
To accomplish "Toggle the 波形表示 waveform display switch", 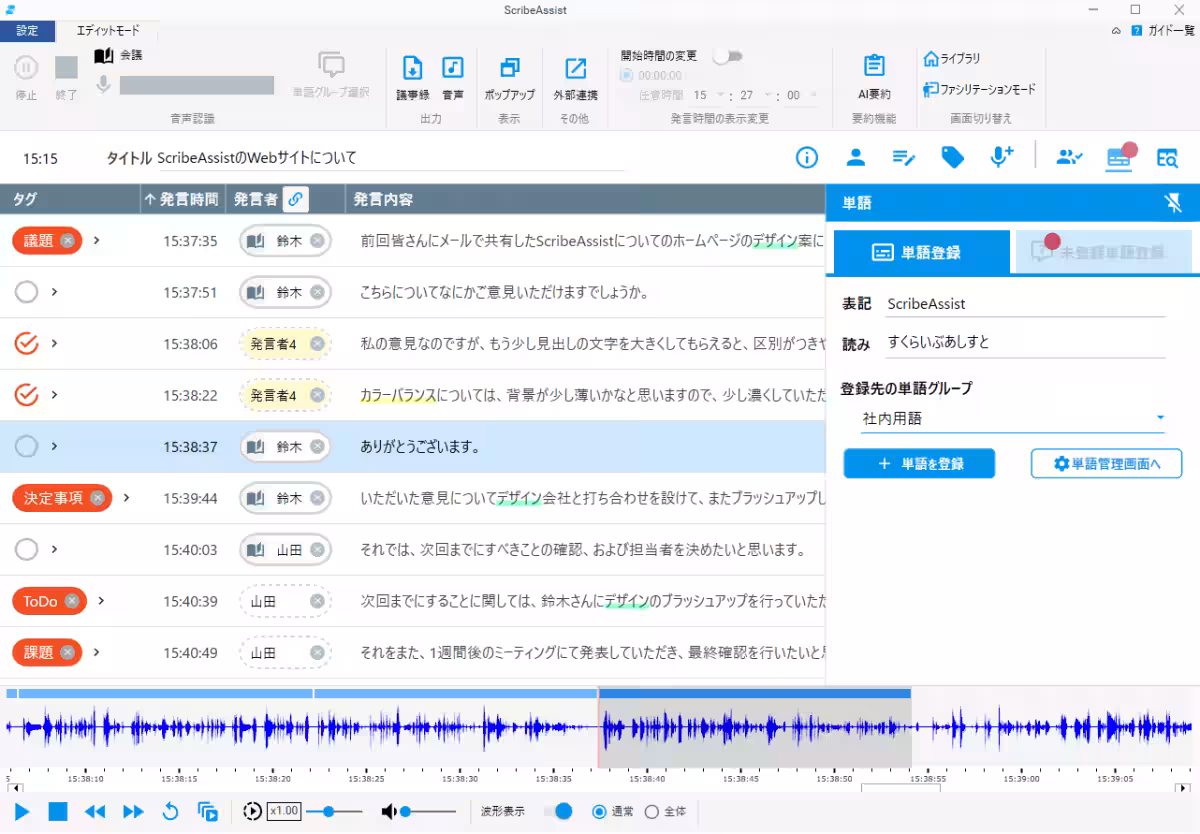I will pos(560,811).
